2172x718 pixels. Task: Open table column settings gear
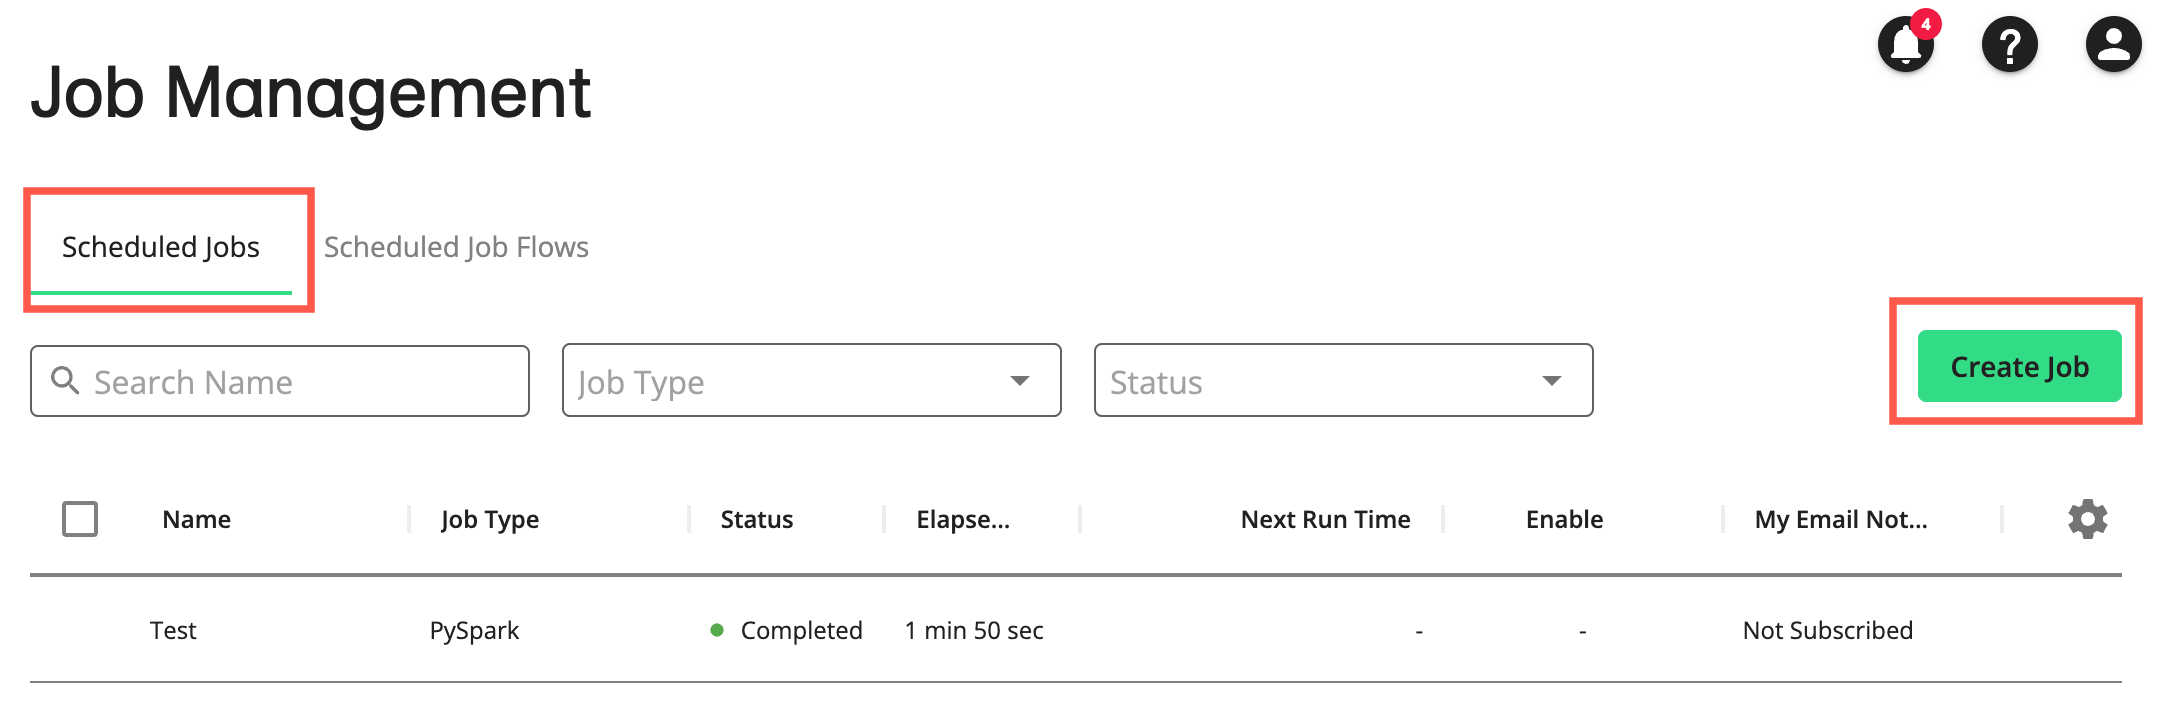pos(2087,520)
